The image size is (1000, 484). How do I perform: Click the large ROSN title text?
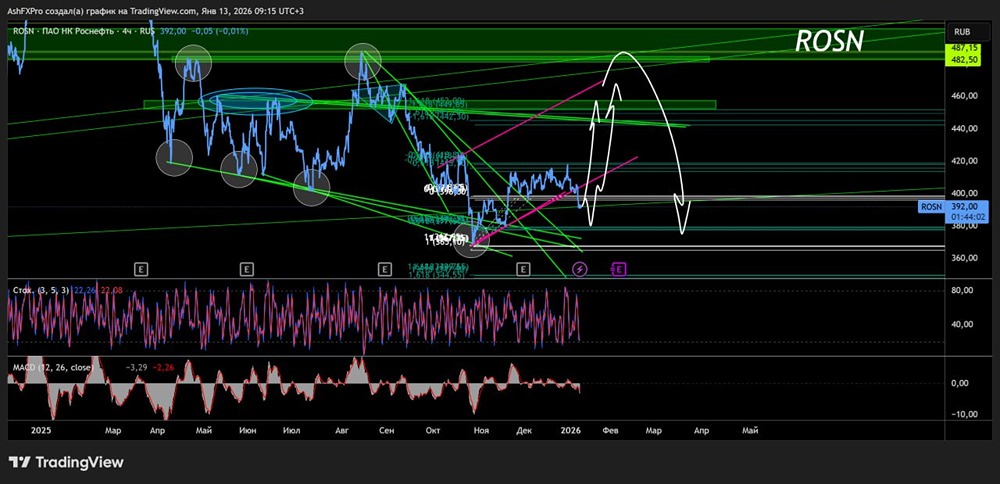[829, 41]
